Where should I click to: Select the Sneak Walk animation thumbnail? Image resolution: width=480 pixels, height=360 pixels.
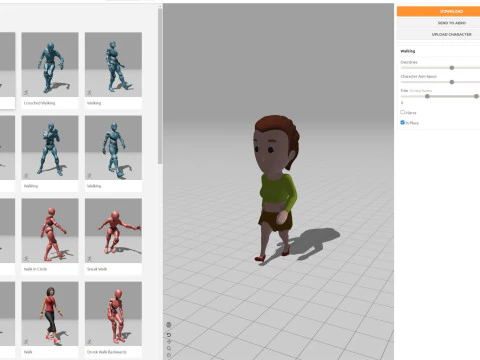113,231
